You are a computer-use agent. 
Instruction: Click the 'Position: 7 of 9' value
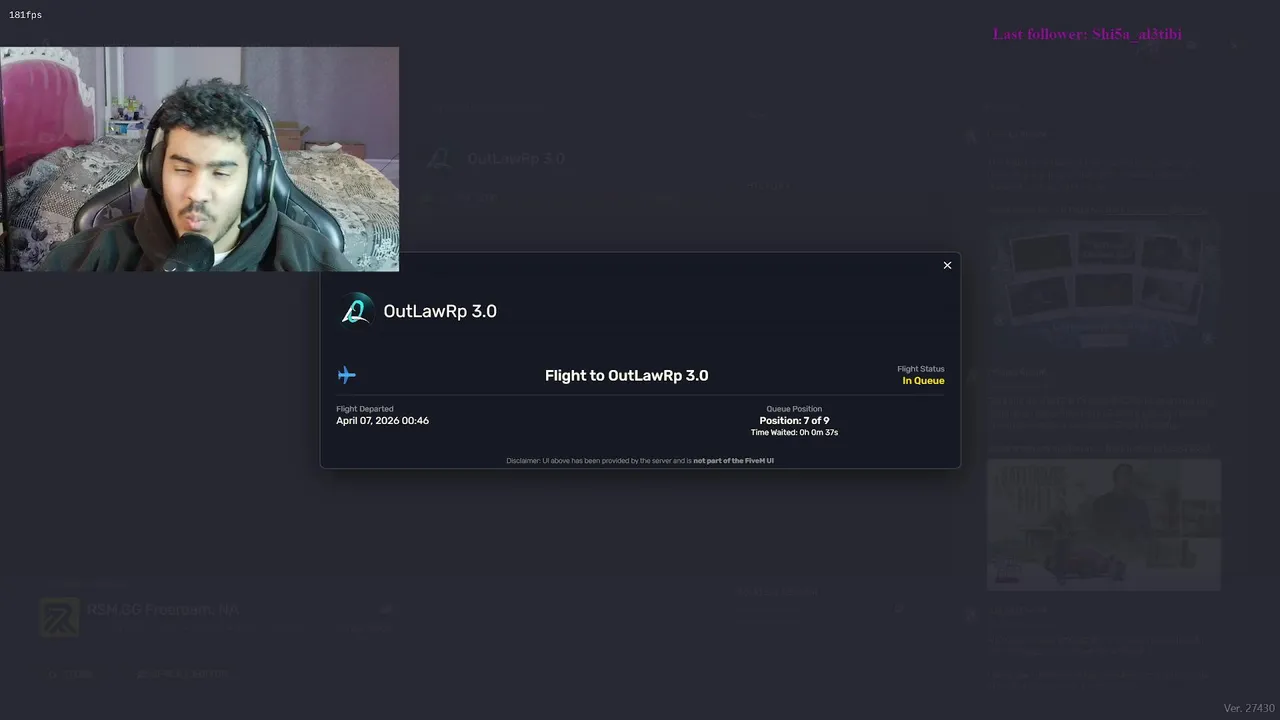point(794,421)
